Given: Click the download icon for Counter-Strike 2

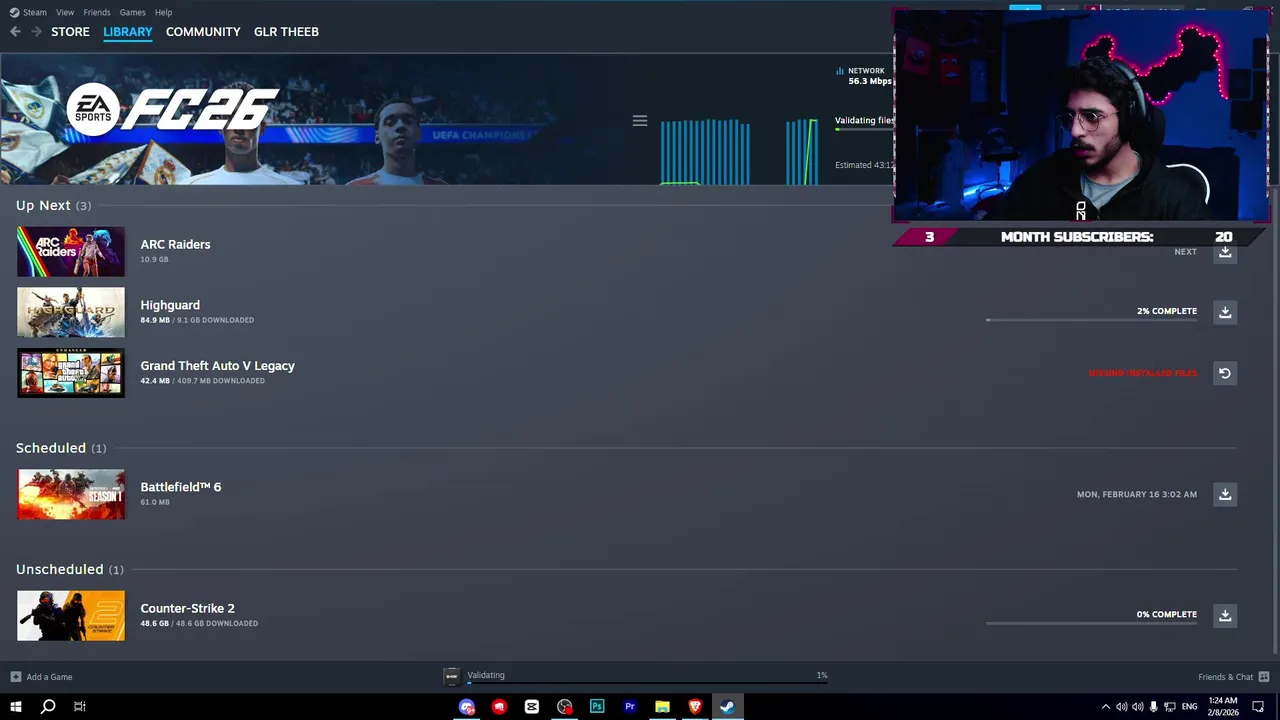Looking at the screenshot, I should (x=1225, y=615).
